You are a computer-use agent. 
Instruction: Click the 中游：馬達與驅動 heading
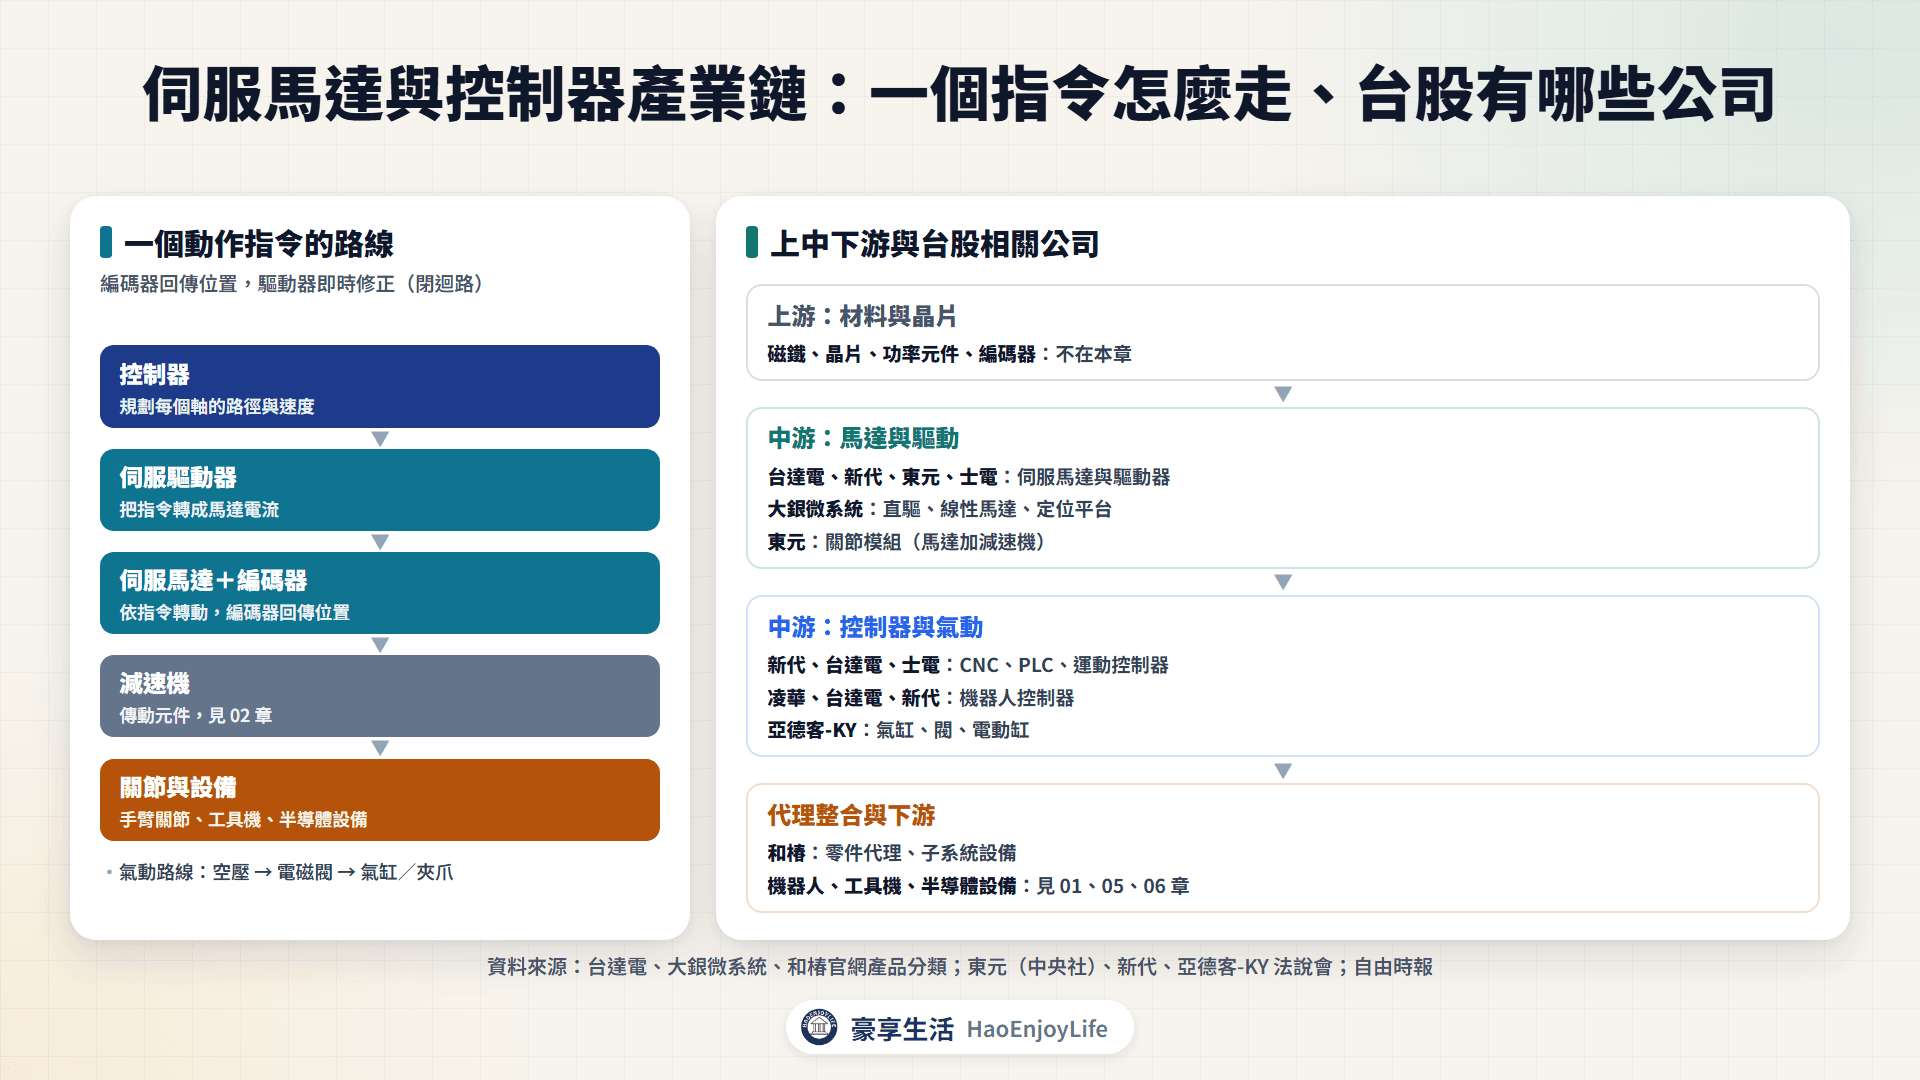point(863,438)
